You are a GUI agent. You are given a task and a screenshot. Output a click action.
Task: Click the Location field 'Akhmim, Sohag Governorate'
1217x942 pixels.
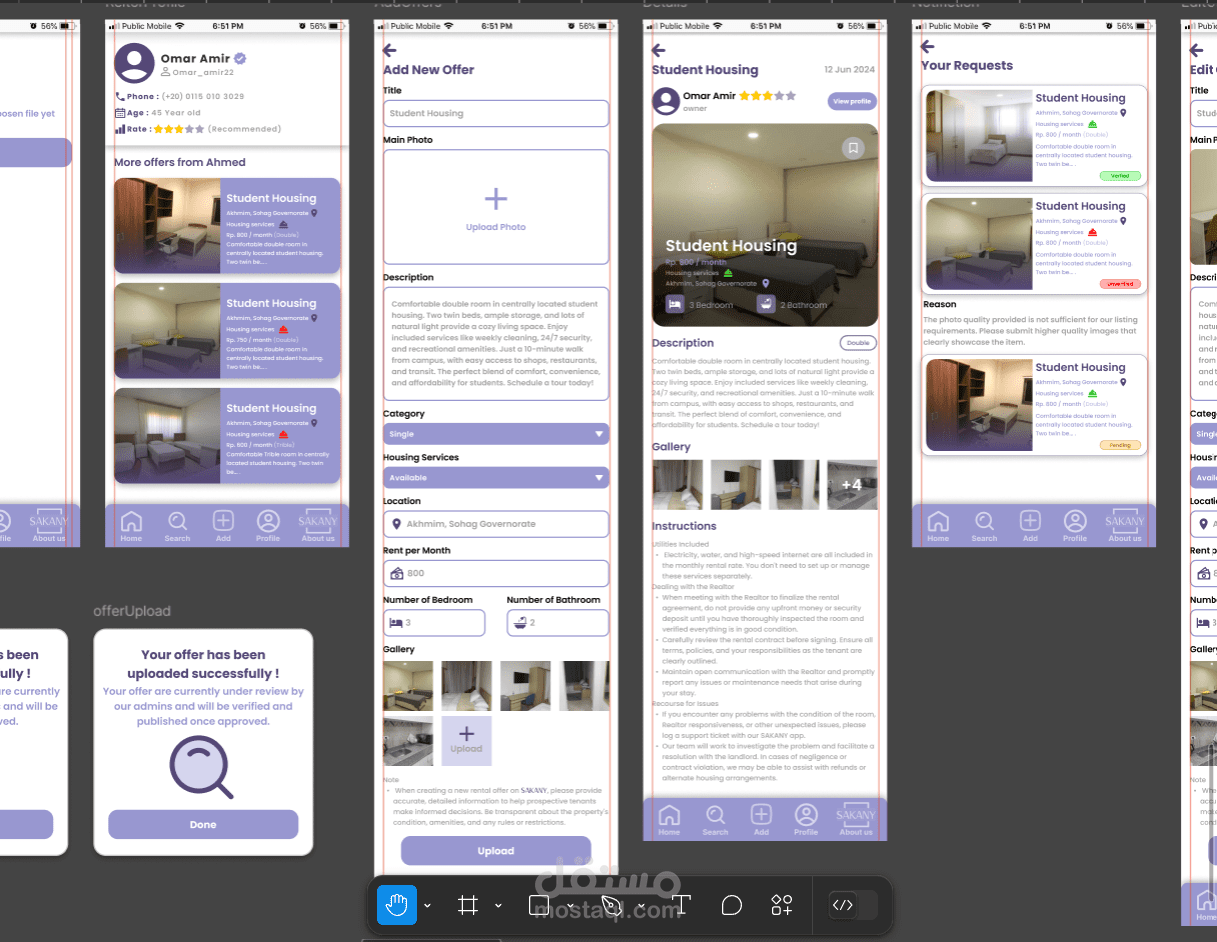(x=496, y=523)
